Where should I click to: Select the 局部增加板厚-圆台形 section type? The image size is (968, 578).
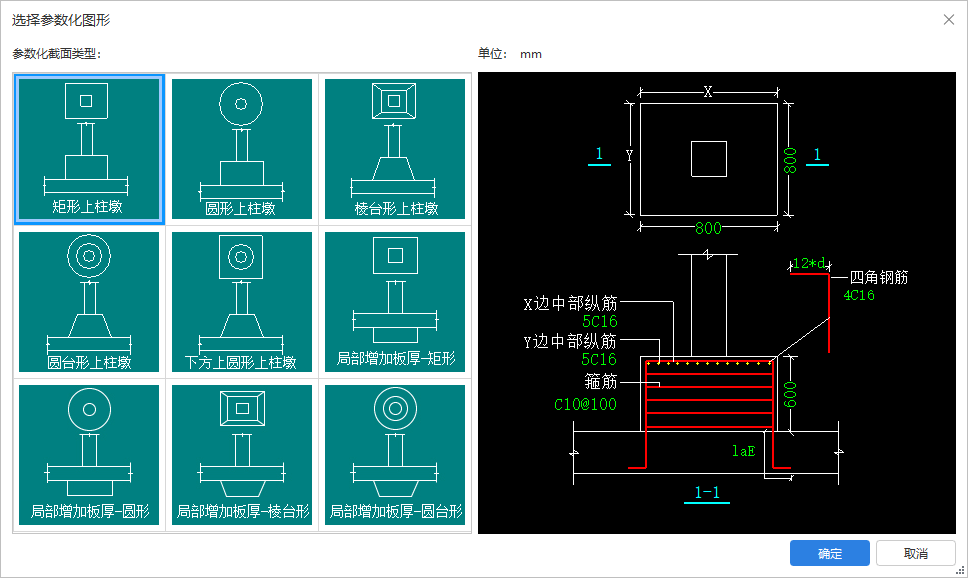click(x=395, y=455)
